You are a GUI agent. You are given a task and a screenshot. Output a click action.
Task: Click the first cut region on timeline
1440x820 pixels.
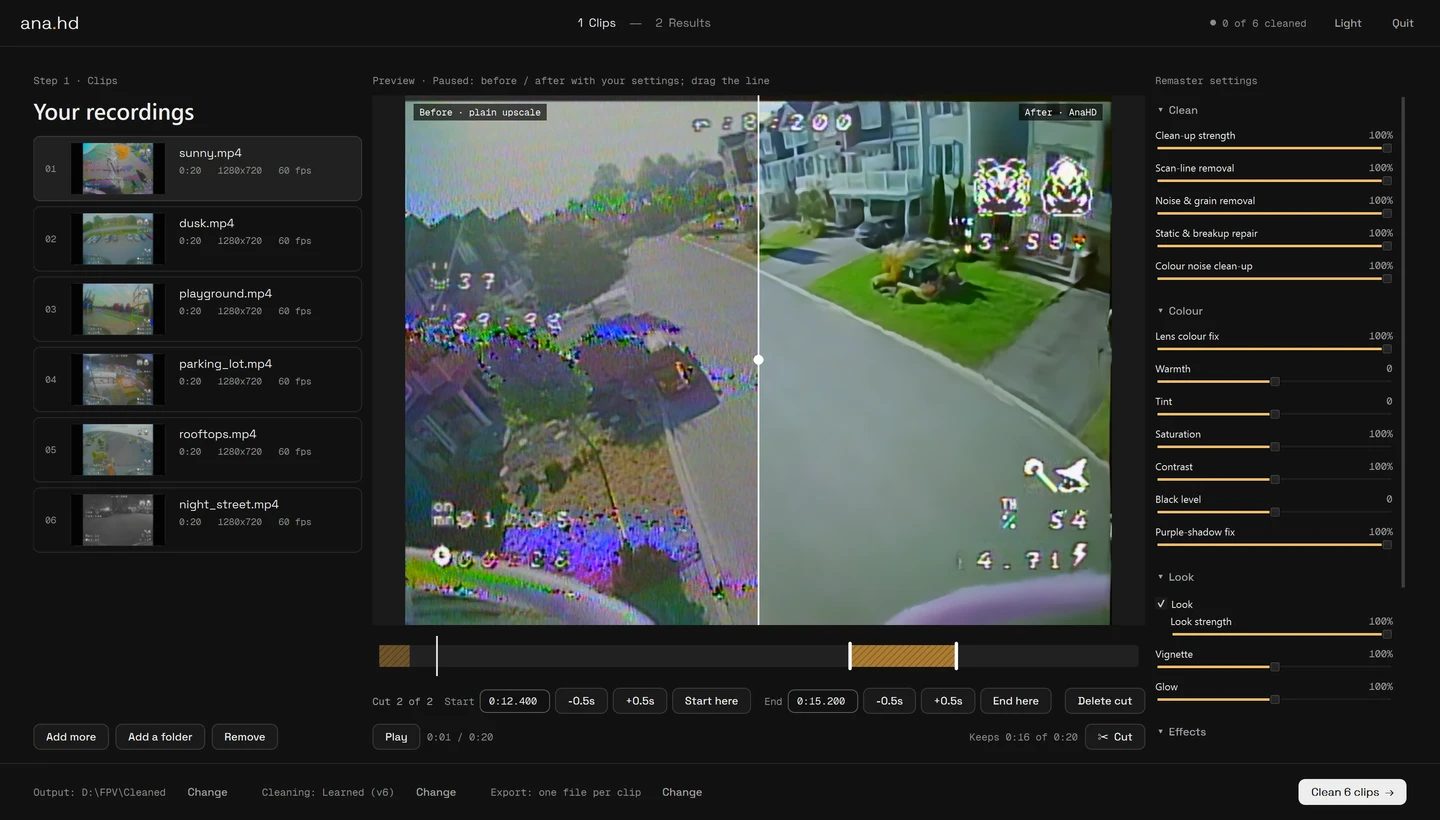coord(394,656)
